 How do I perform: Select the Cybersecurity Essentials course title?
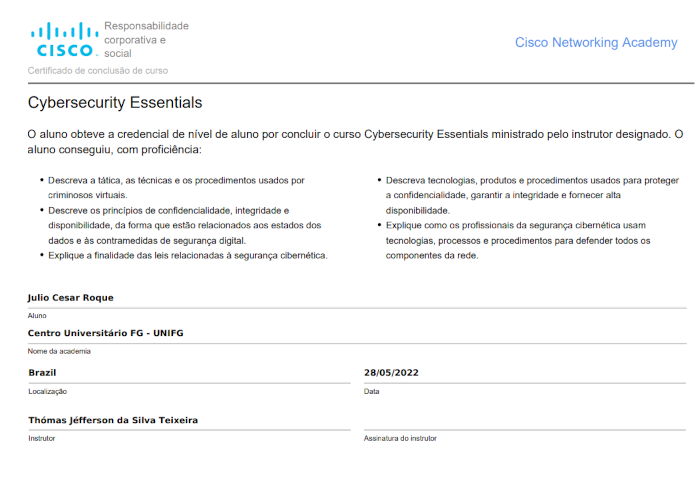(x=115, y=103)
